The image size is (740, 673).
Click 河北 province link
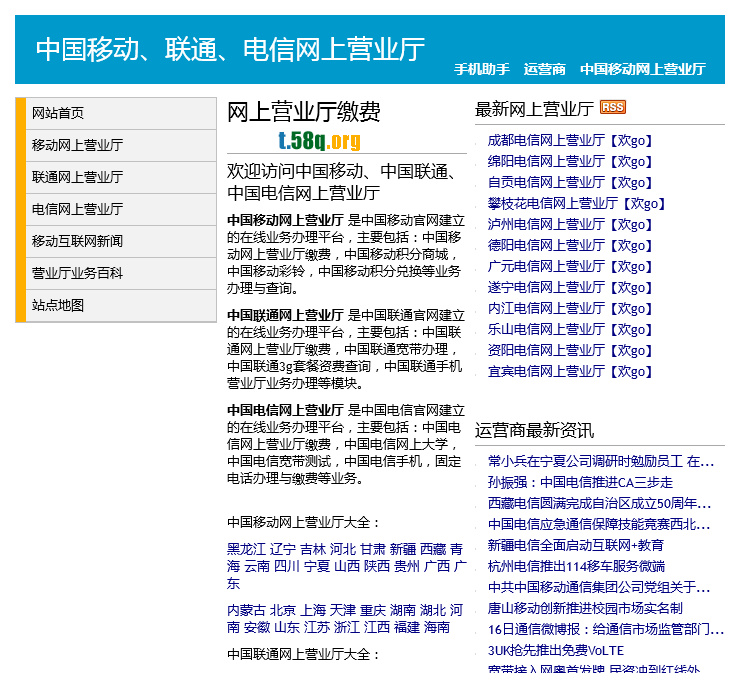tap(343, 549)
